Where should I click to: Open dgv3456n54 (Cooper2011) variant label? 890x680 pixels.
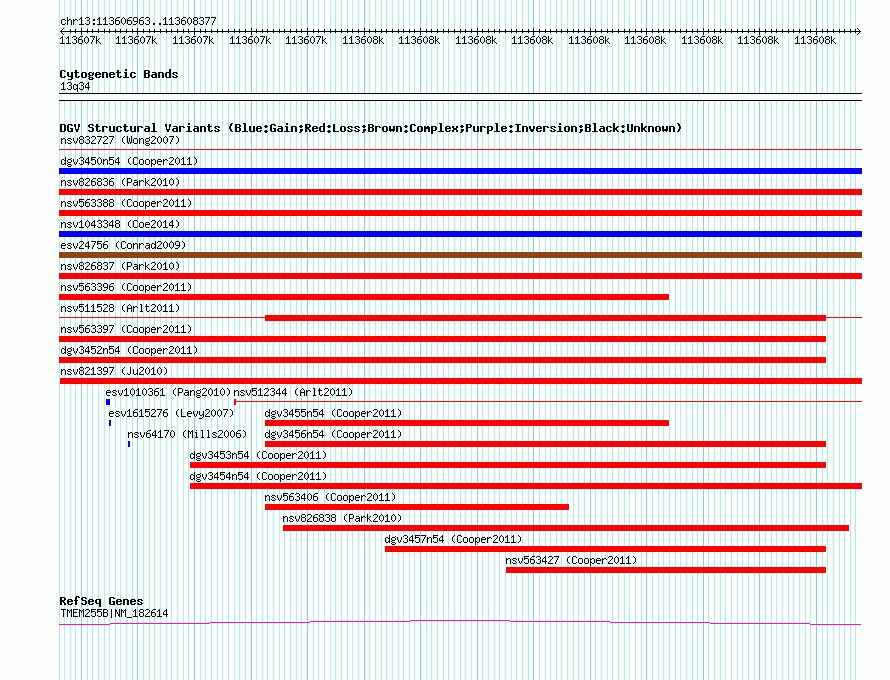333,434
